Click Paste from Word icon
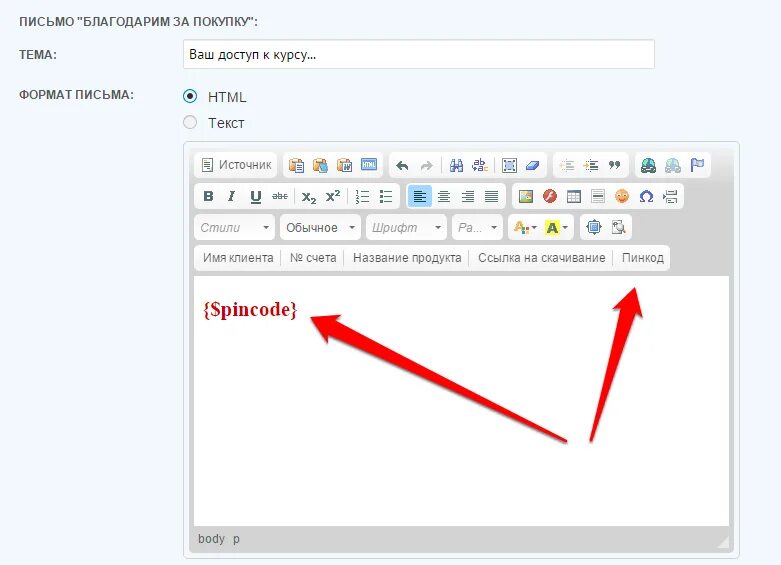 tap(344, 165)
